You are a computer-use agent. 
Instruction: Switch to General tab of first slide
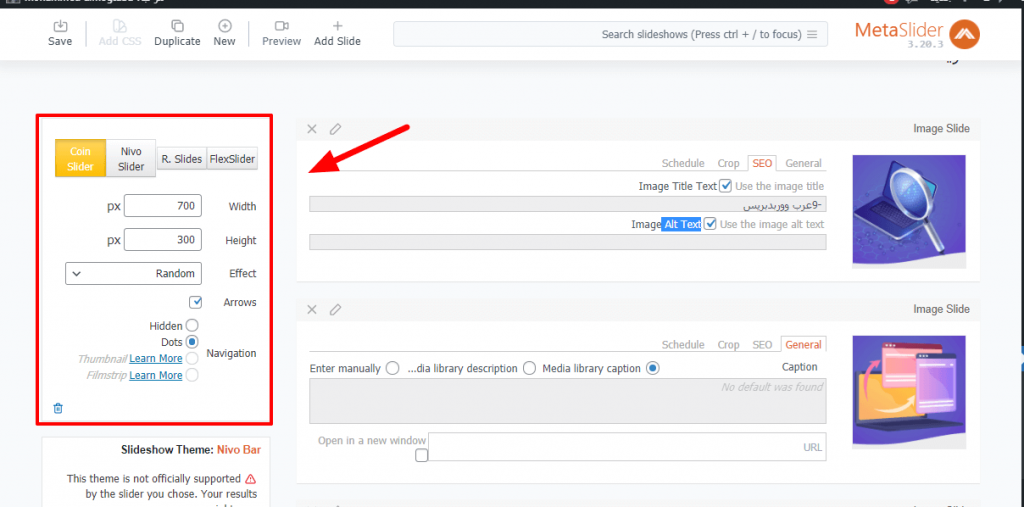click(803, 163)
